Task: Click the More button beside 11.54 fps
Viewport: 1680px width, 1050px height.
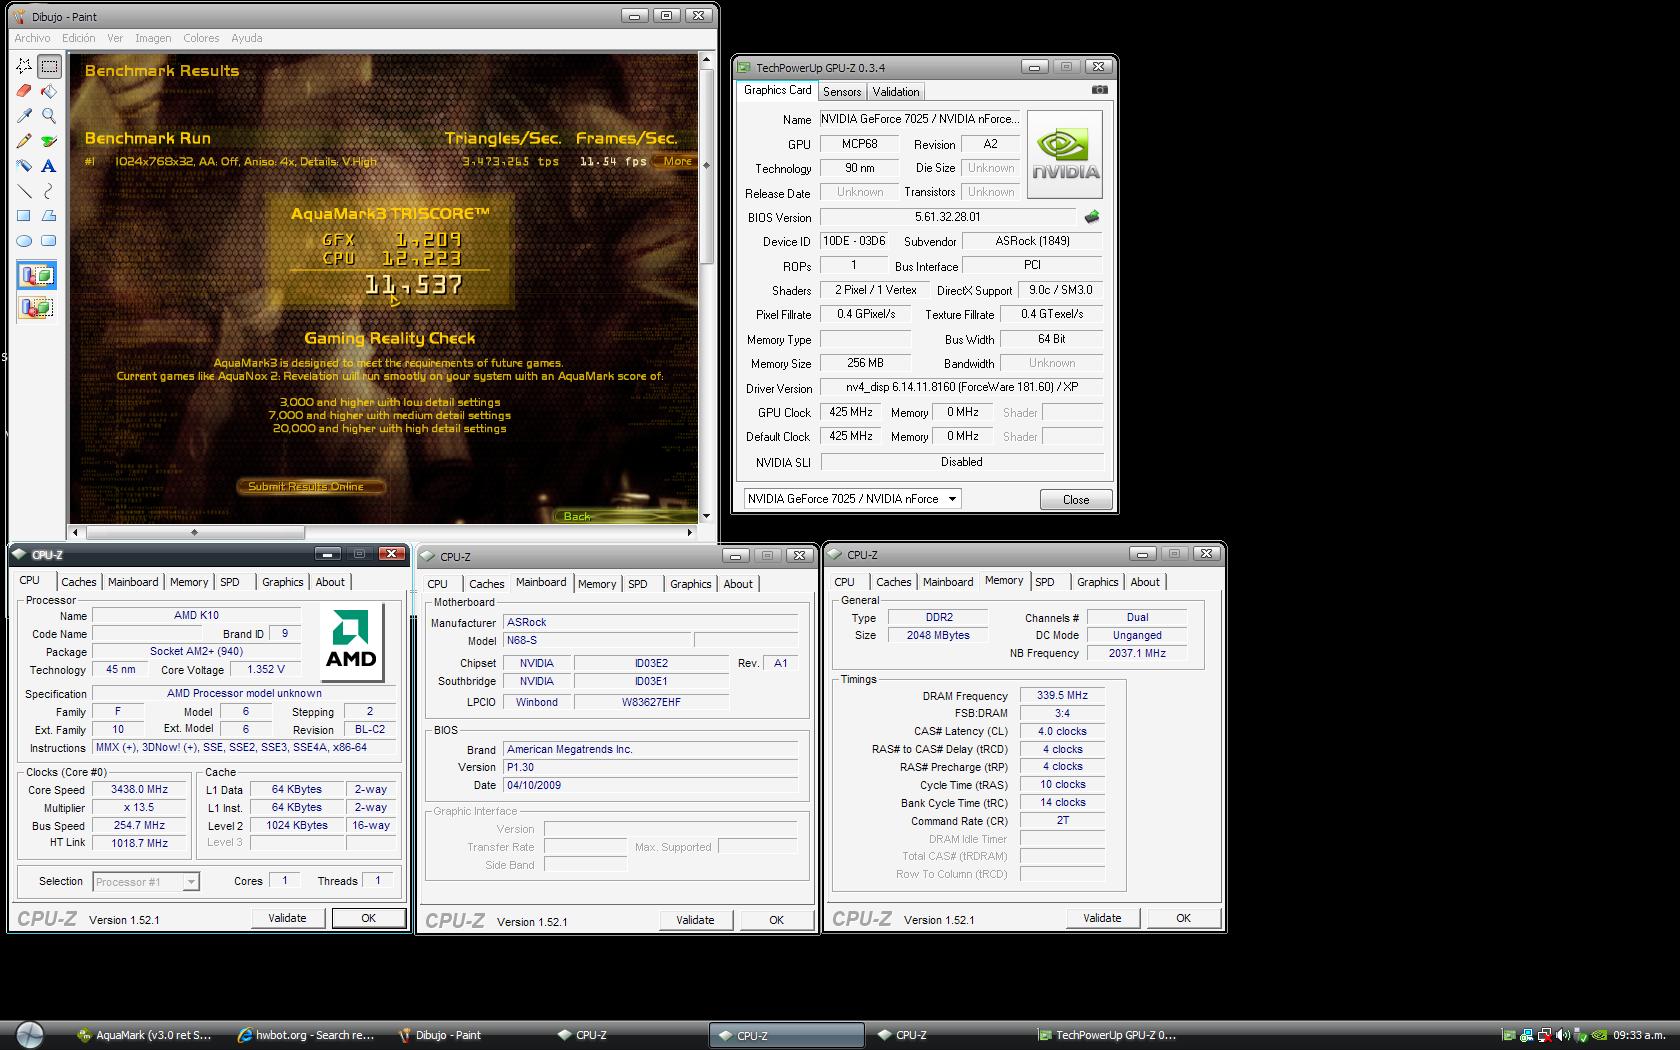Action: tap(677, 161)
